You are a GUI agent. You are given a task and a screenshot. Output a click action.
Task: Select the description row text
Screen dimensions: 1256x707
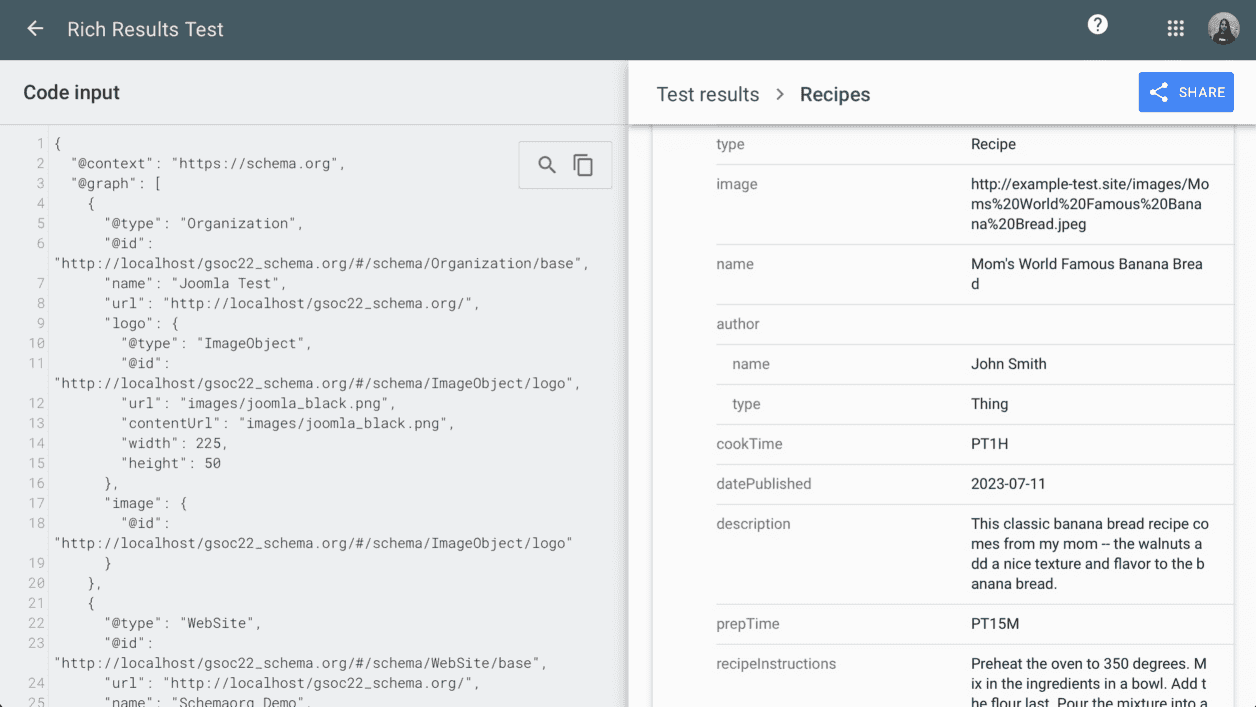coord(1089,553)
